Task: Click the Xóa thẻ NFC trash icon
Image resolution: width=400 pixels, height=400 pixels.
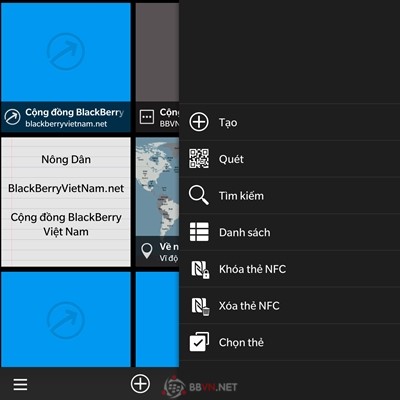Action: click(200, 306)
